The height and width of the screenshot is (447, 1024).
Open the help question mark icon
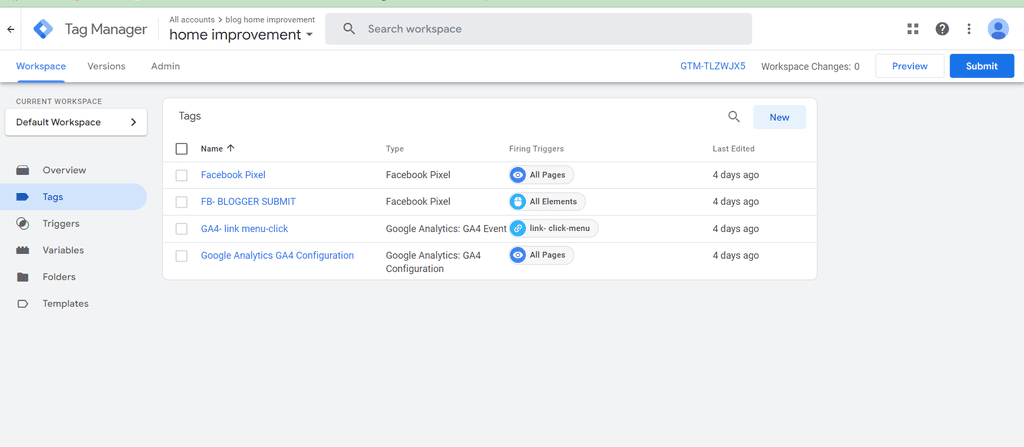(942, 29)
